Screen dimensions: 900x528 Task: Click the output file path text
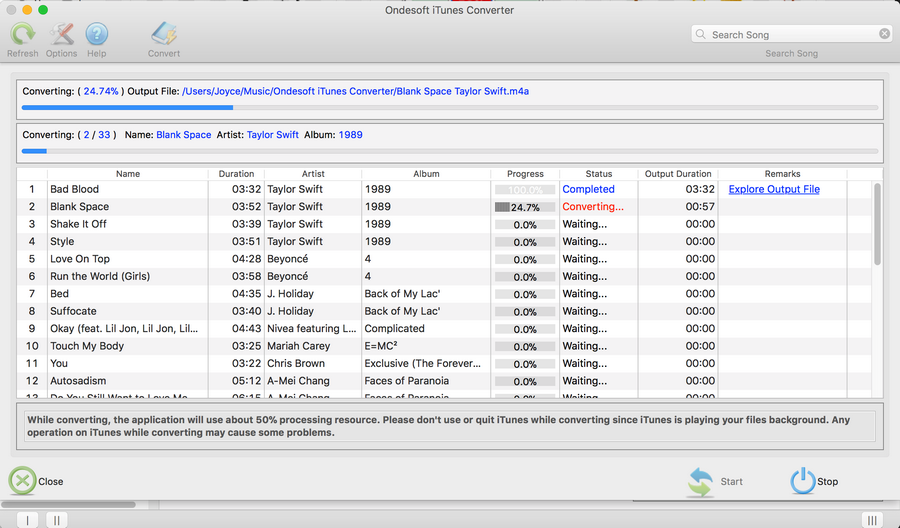click(x=355, y=91)
